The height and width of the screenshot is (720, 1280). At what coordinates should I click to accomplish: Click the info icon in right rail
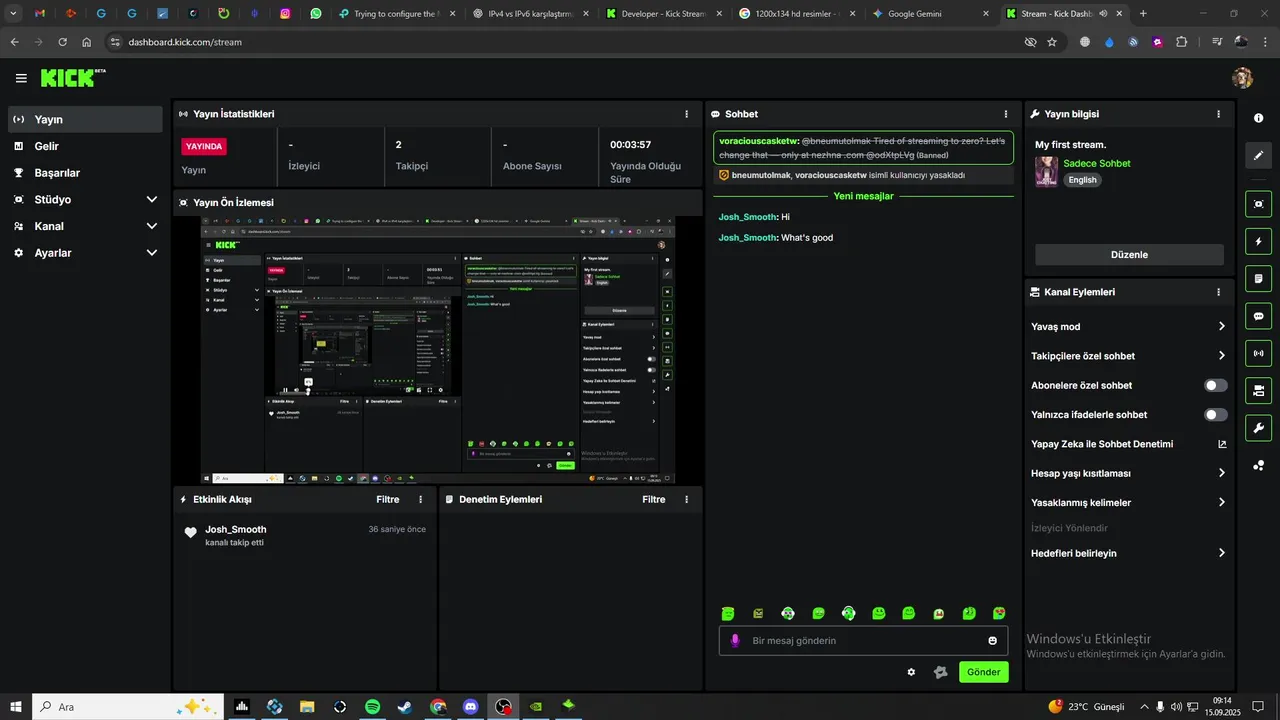pos(1259,118)
